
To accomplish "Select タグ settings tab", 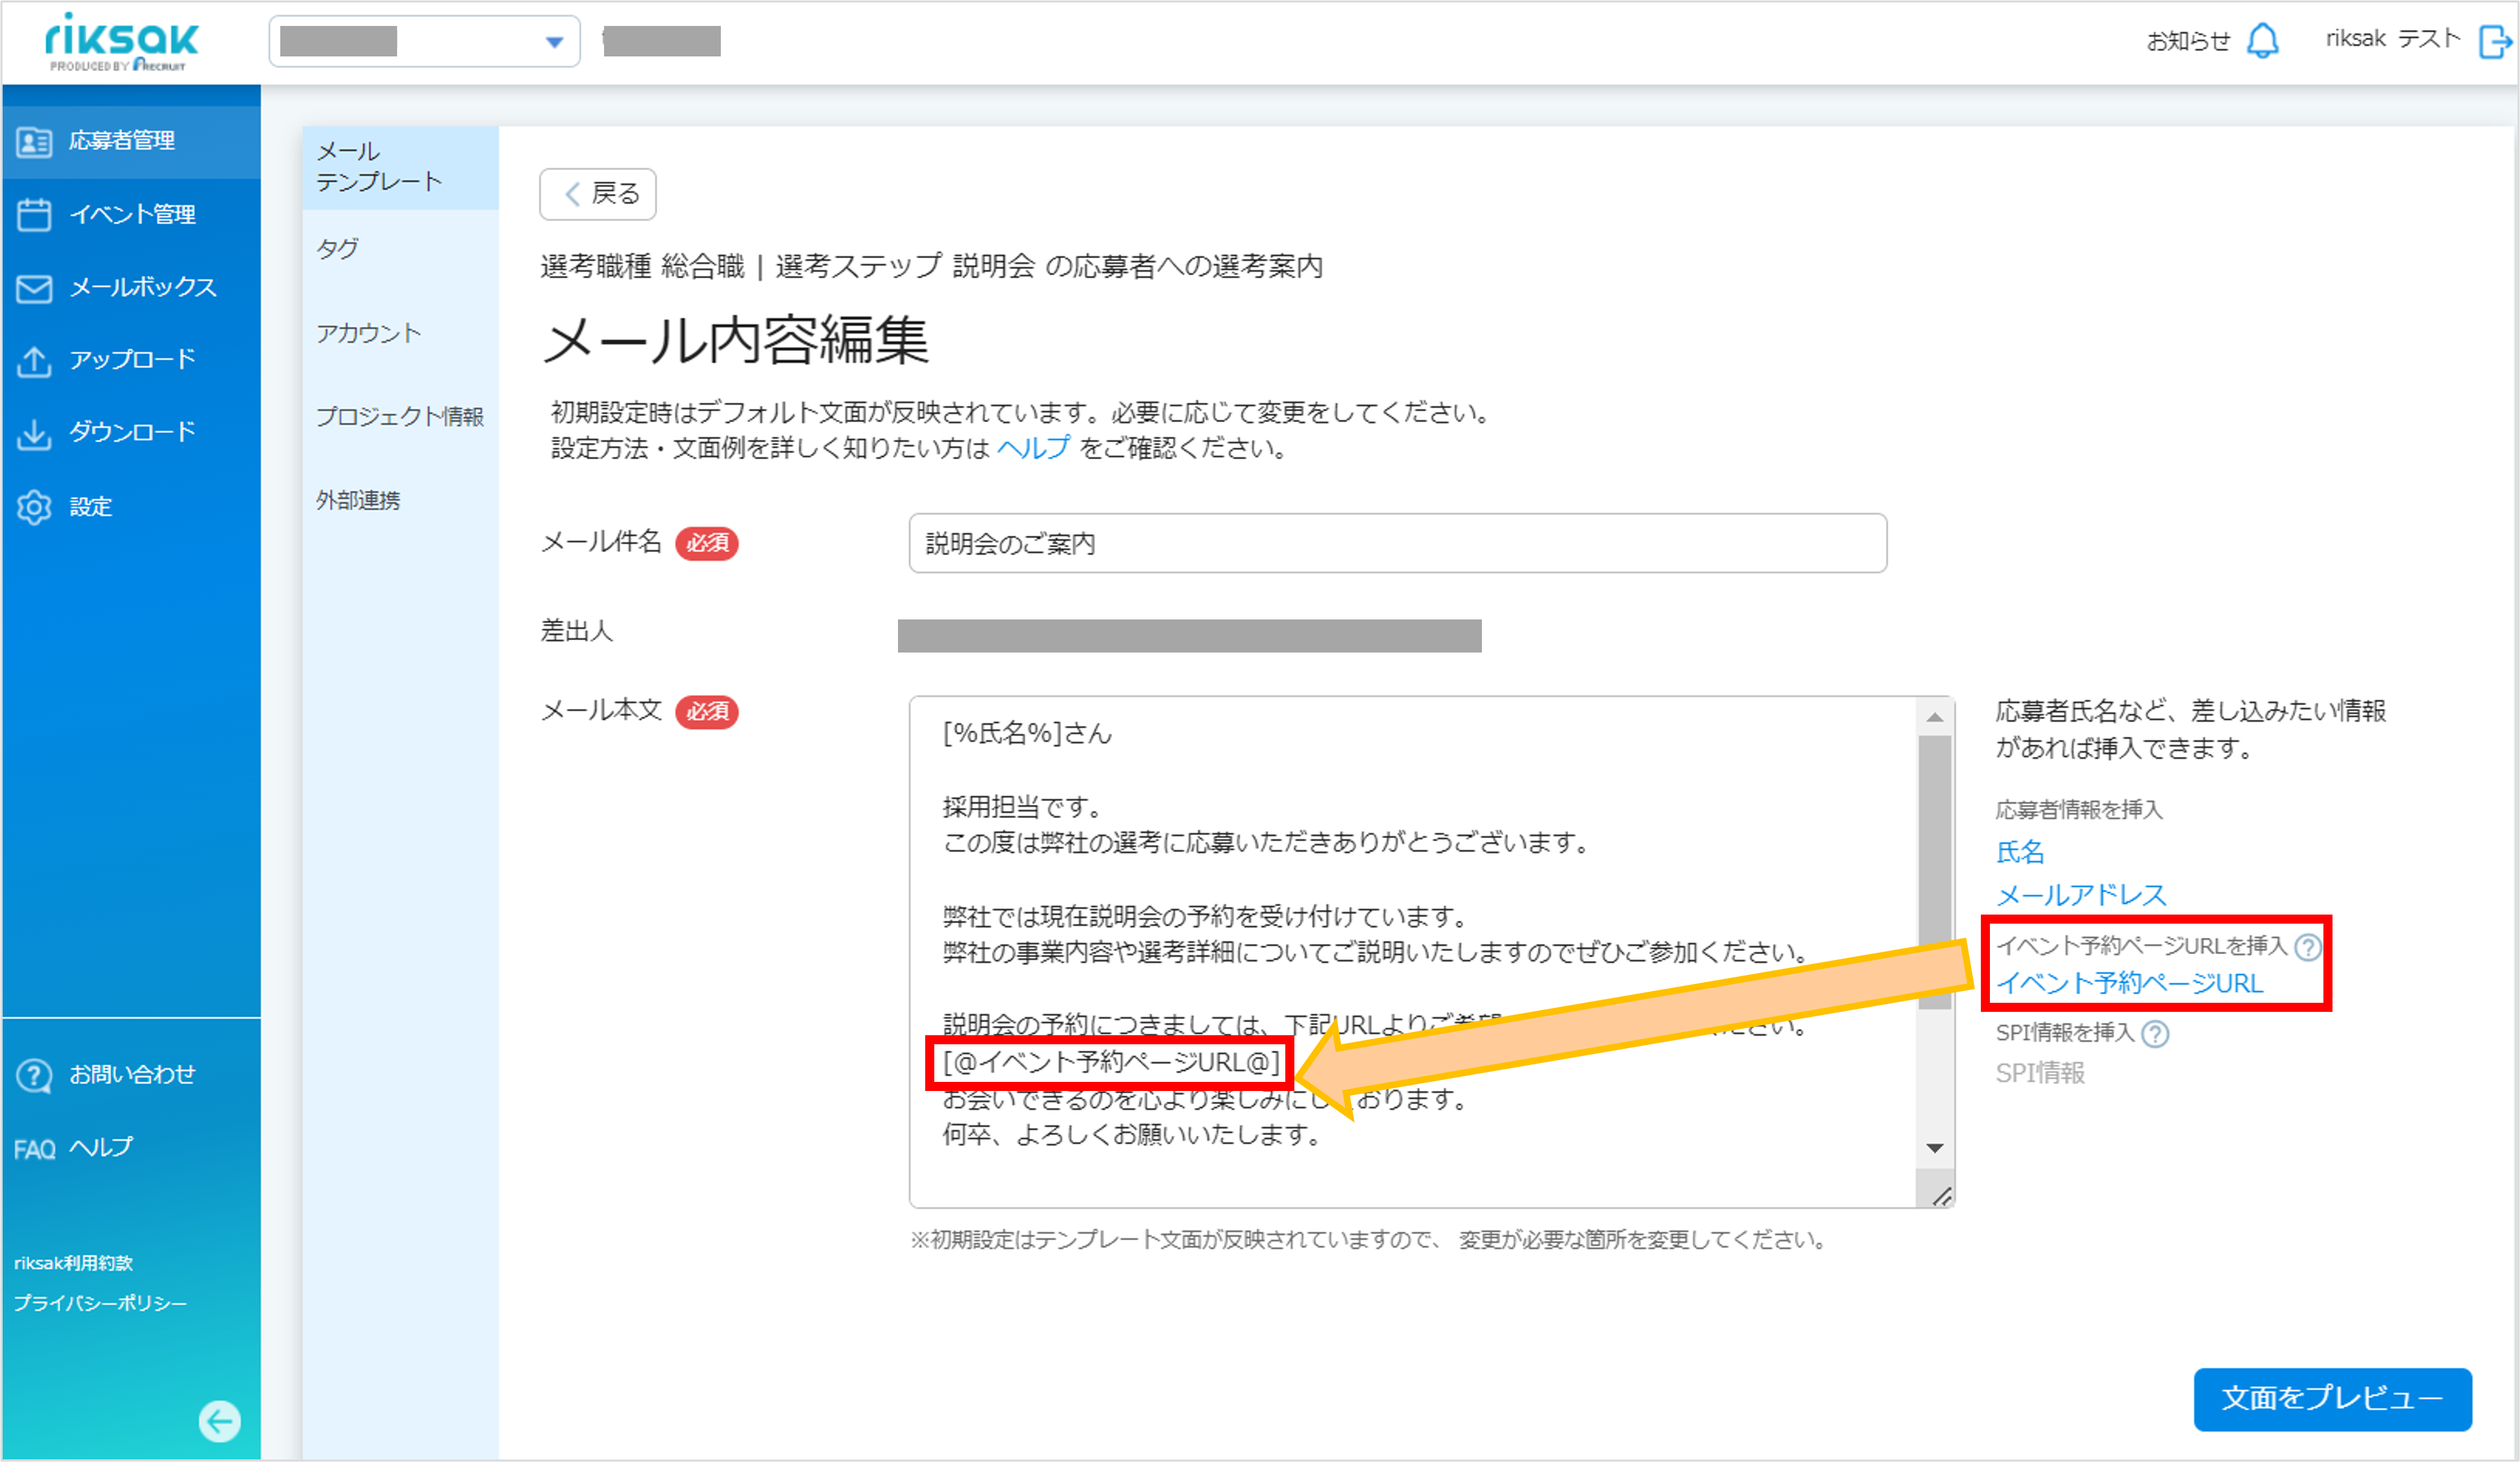I will coord(400,249).
